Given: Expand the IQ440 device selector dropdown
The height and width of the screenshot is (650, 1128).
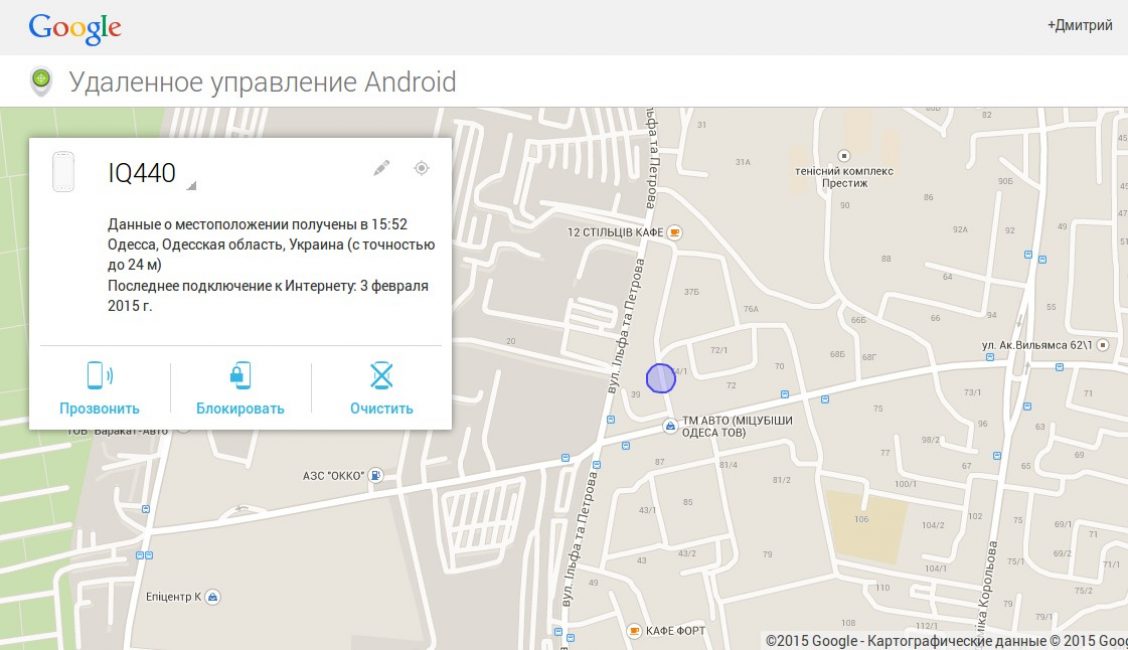Looking at the screenshot, I should [192, 185].
